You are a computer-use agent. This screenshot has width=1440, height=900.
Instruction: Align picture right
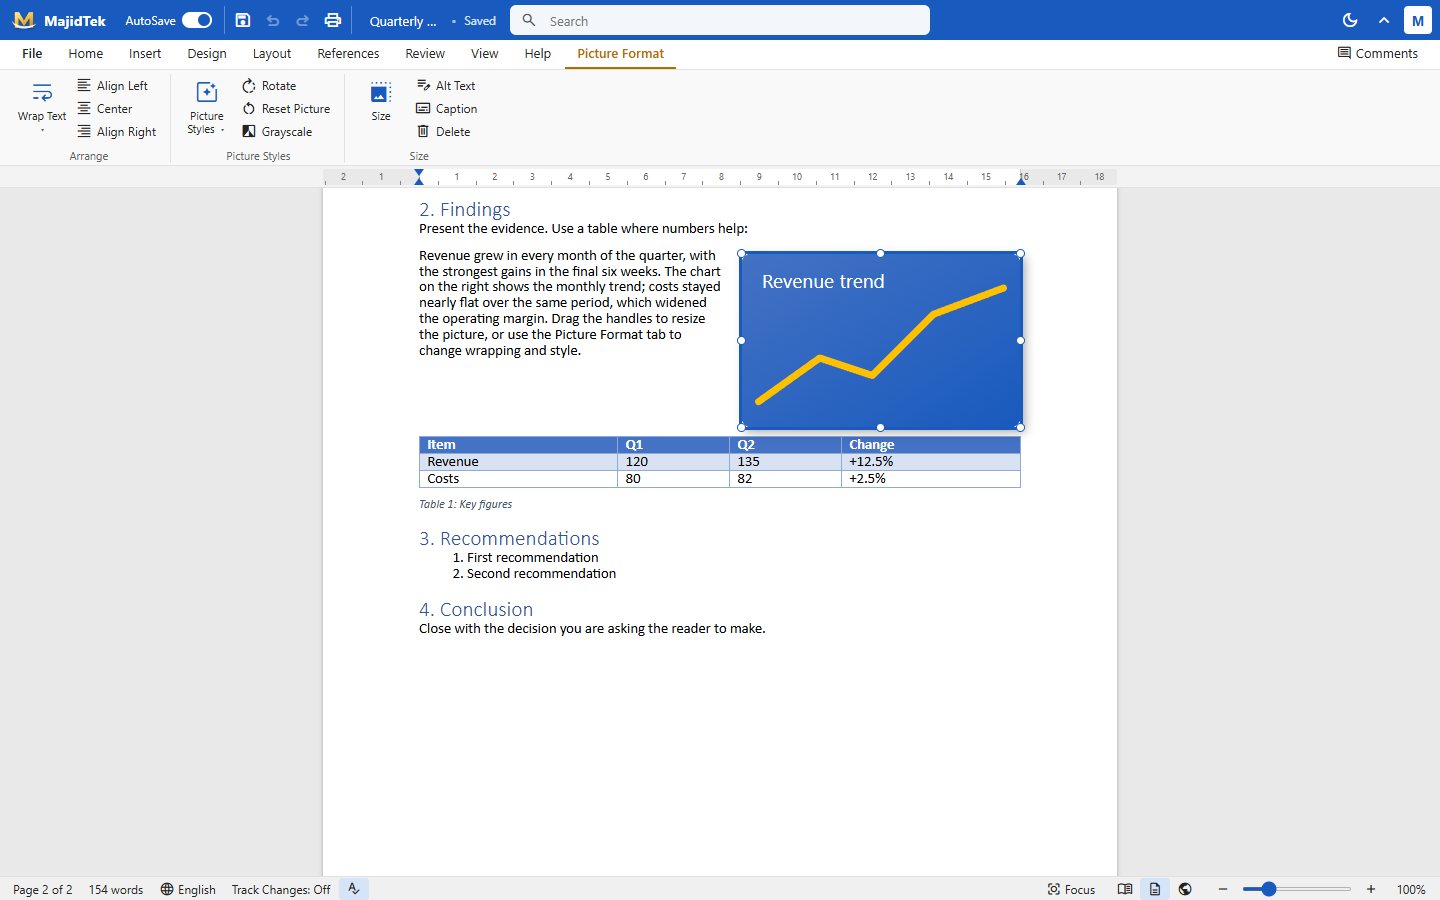point(117,132)
